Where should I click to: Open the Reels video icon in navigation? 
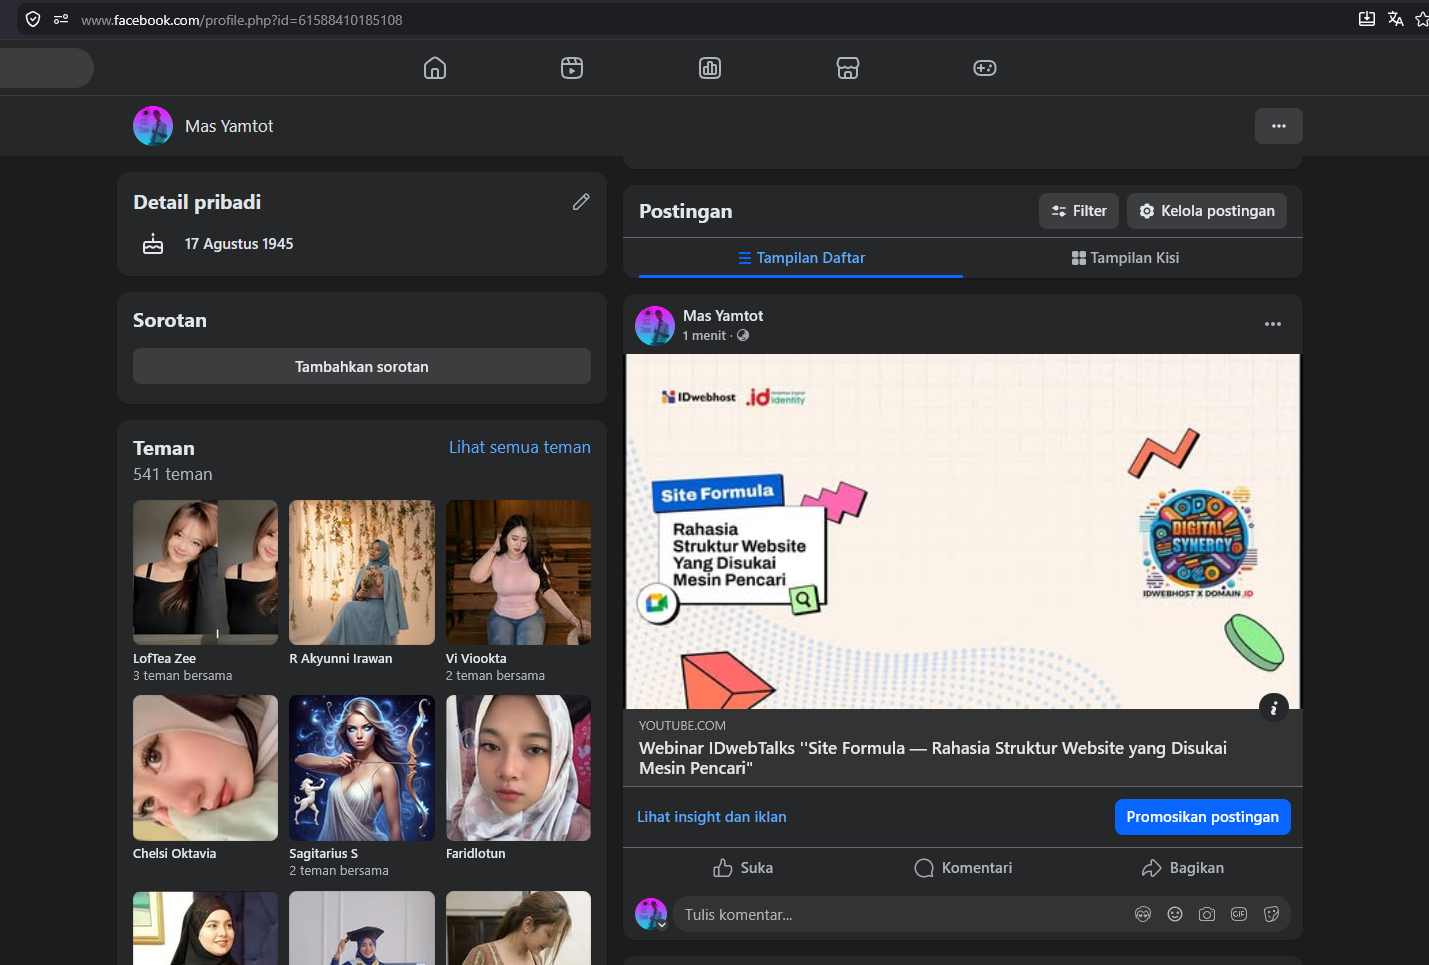(572, 68)
